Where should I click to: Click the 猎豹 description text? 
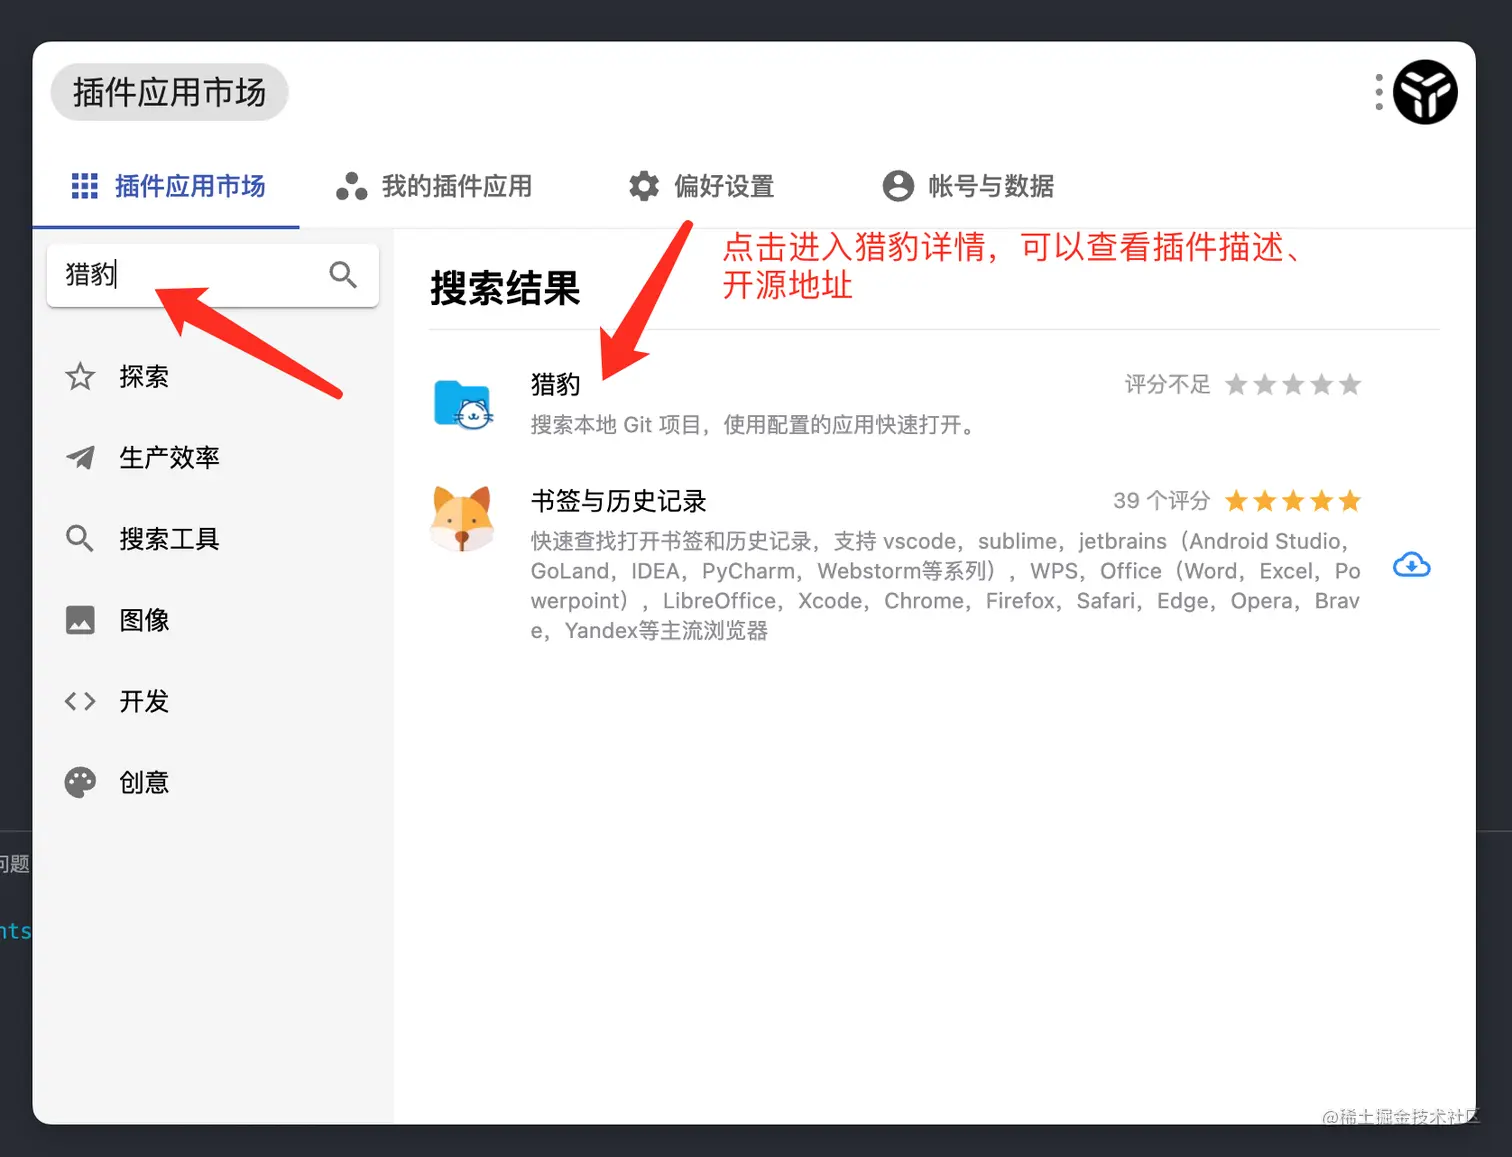tap(754, 425)
